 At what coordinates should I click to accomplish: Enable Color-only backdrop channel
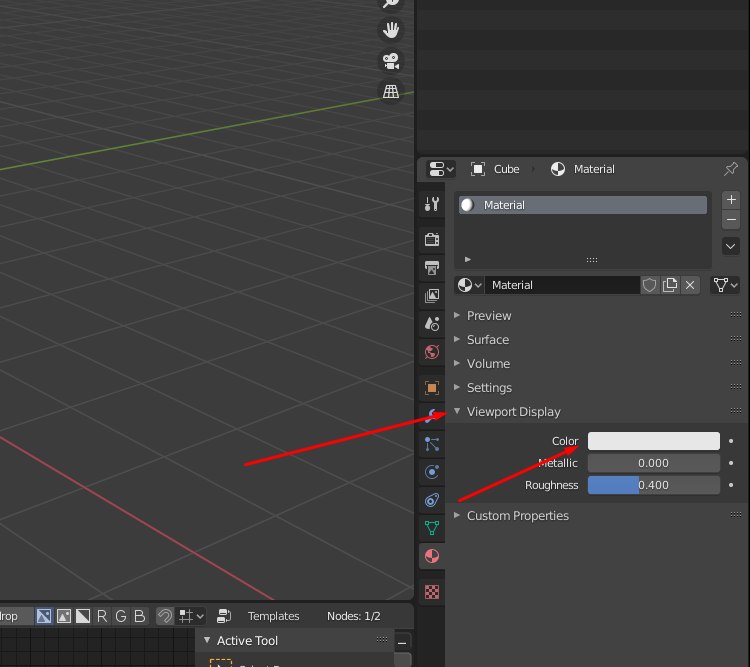[x=64, y=616]
